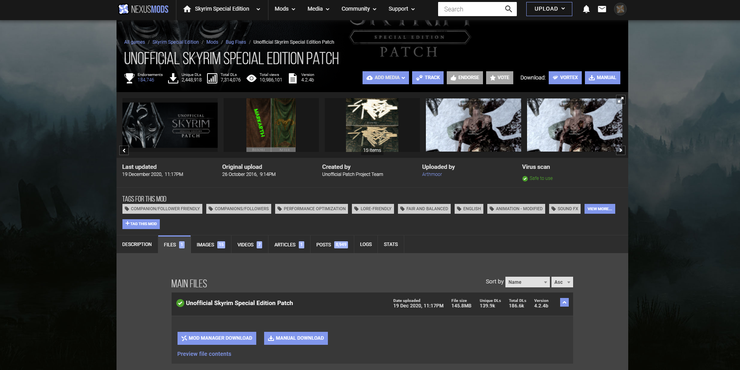Switch to the Files tab
The image size is (740, 370).
174,244
